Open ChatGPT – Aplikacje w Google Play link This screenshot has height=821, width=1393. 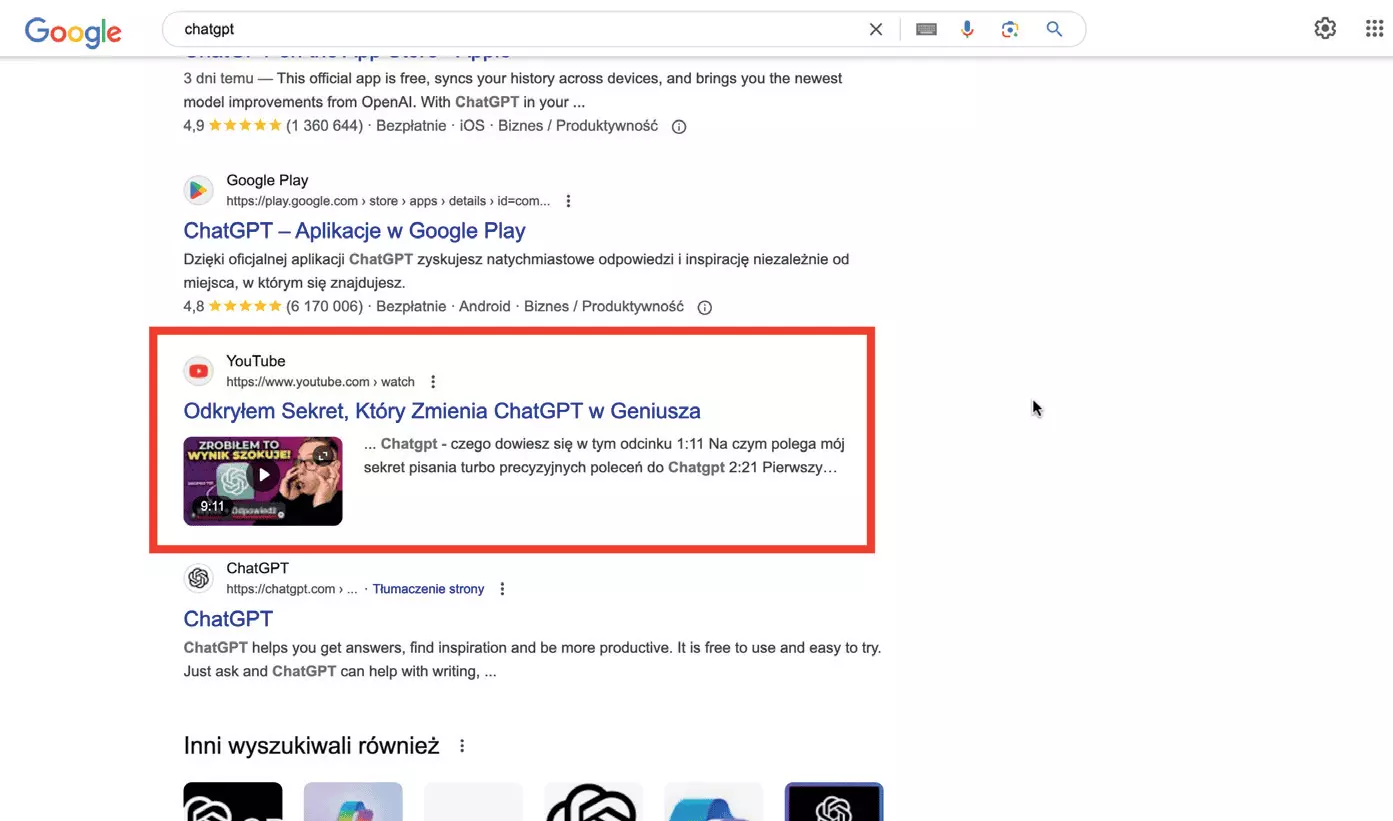(354, 230)
